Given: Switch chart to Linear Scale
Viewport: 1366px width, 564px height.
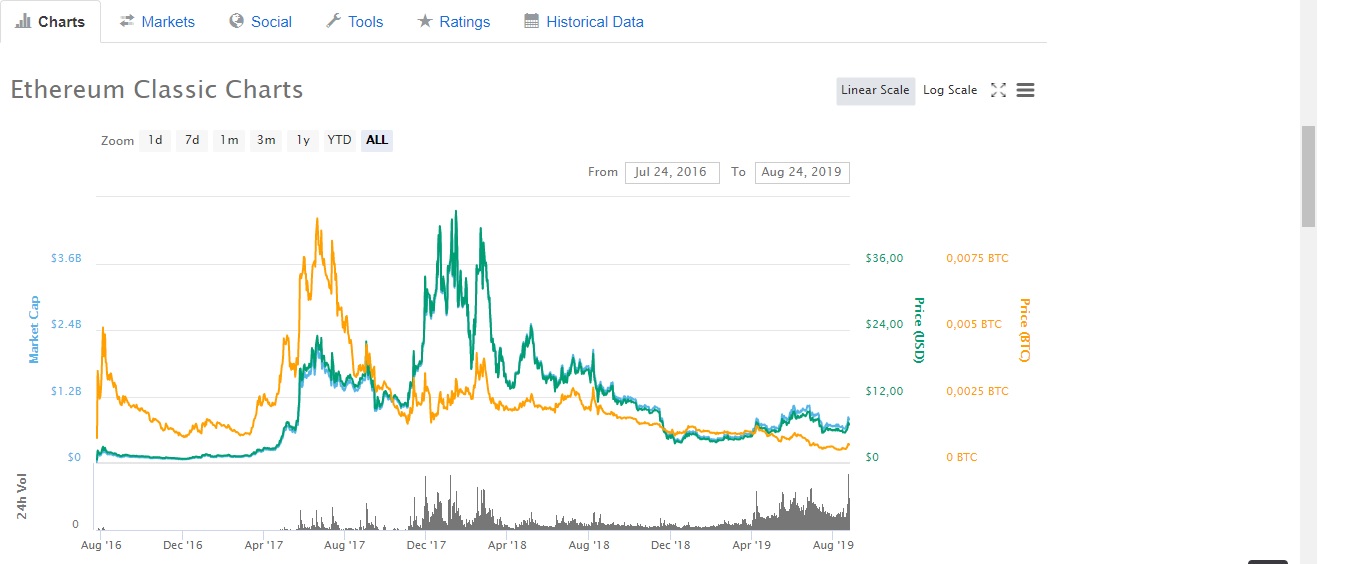Looking at the screenshot, I should point(875,90).
